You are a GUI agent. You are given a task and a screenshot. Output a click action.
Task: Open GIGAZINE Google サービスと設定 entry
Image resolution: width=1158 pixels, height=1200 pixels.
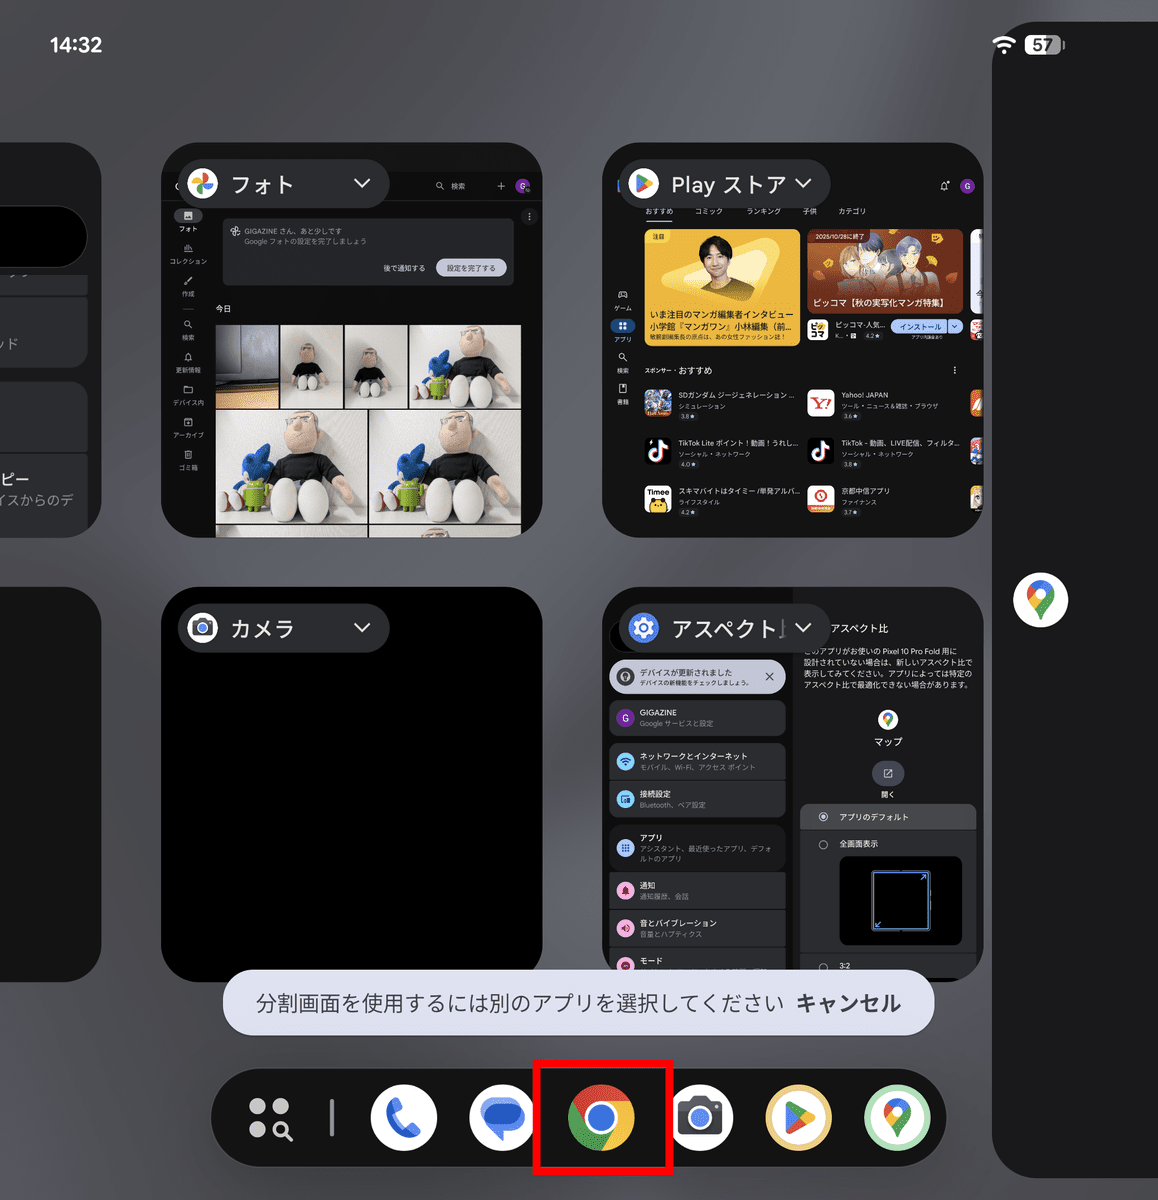[x=697, y=718]
